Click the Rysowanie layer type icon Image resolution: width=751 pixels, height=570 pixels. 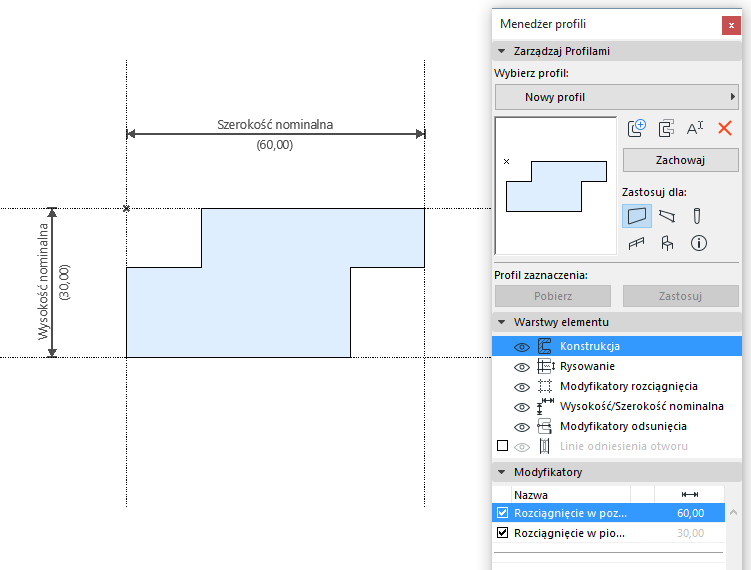pos(546,366)
